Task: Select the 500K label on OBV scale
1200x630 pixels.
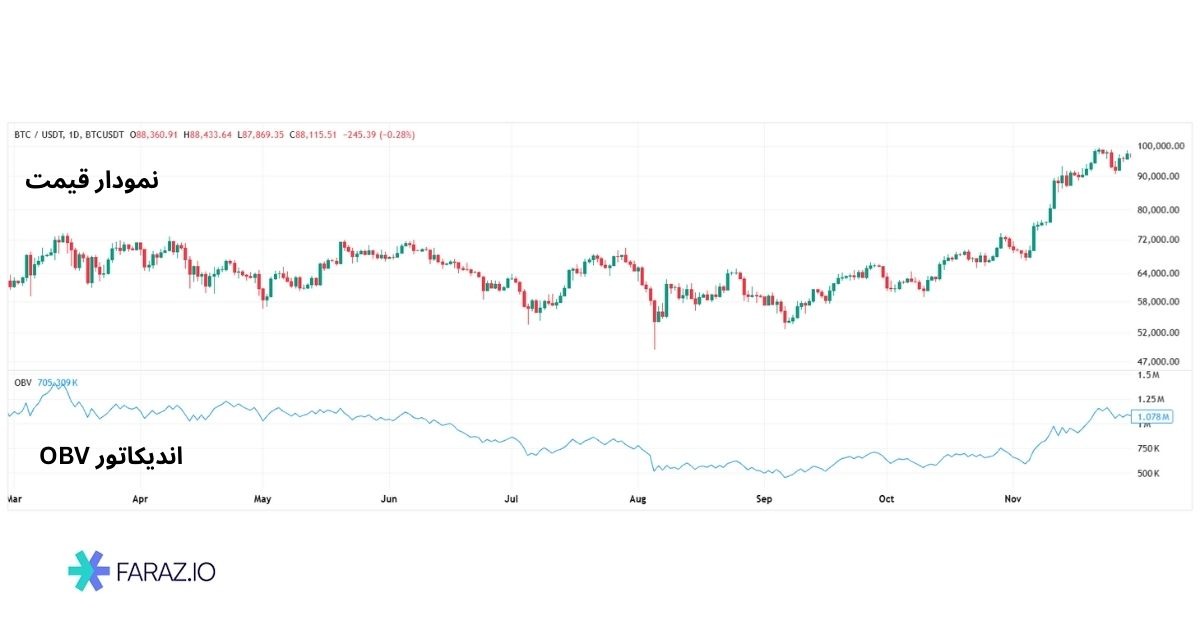Action: click(1149, 474)
